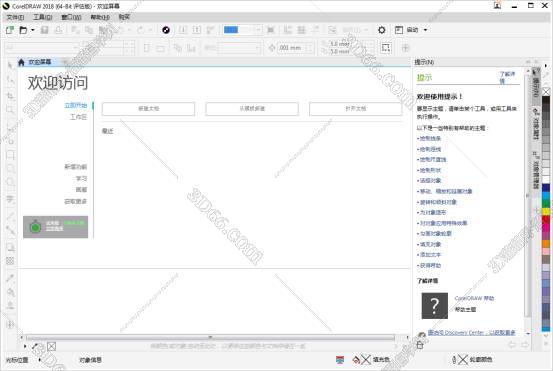
Task: Click the question mark help thumbnail
Action: click(435, 306)
